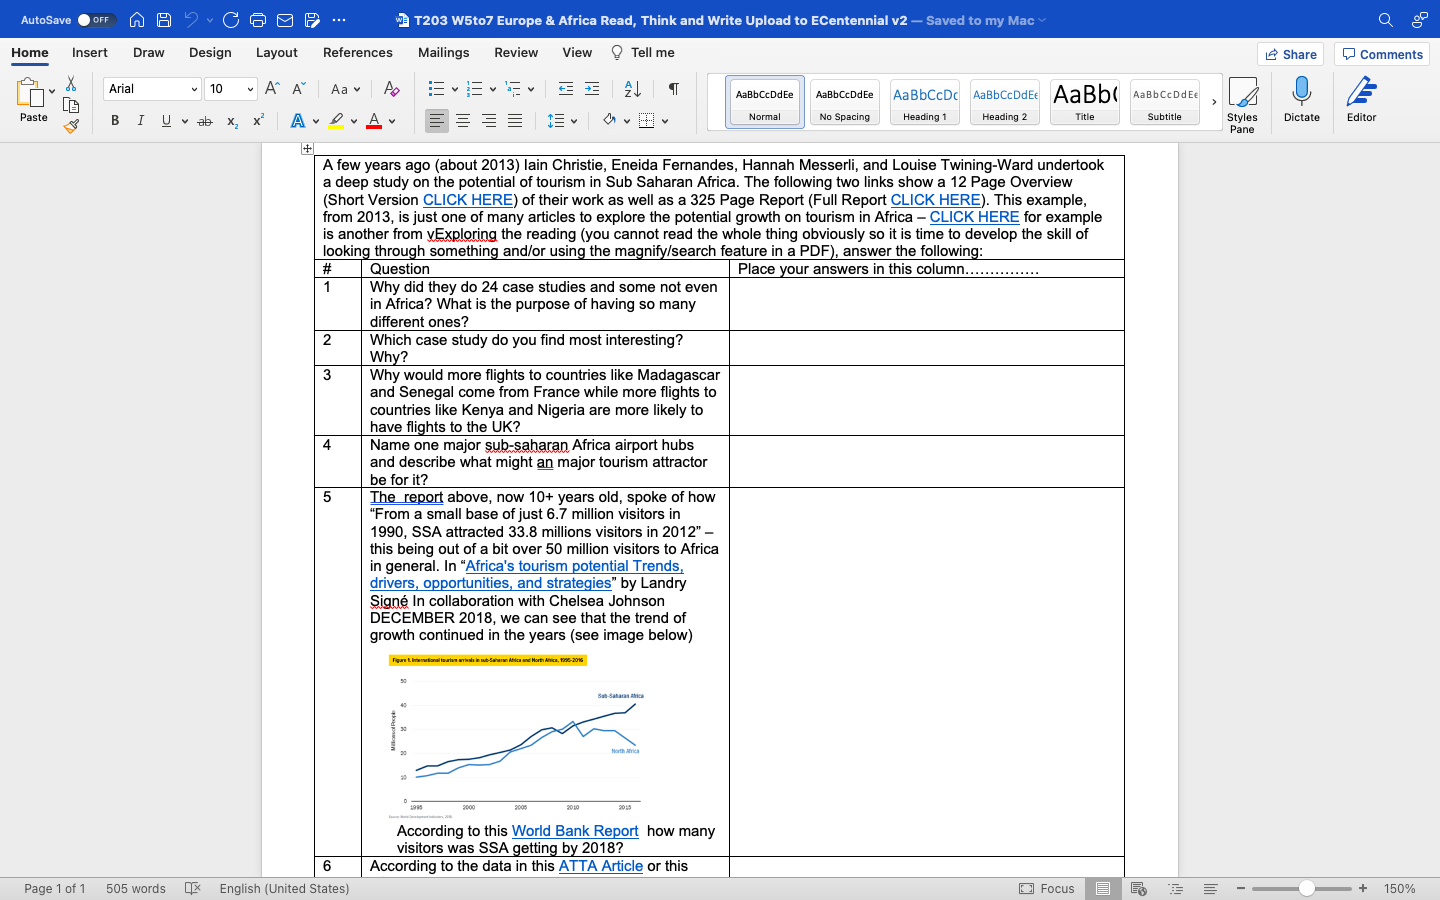
Task: Expand the styles gallery arrow
Action: coord(1214,102)
